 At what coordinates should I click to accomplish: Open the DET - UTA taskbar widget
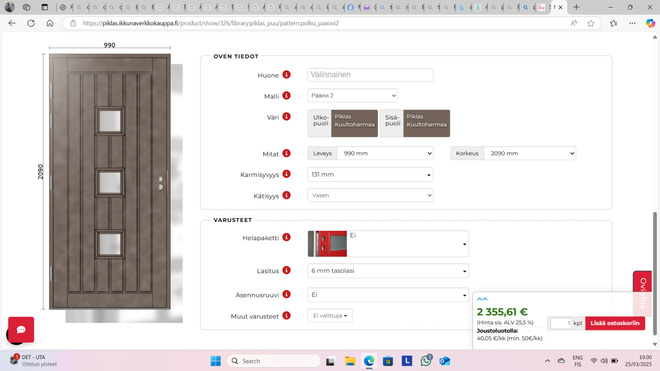[34, 360]
